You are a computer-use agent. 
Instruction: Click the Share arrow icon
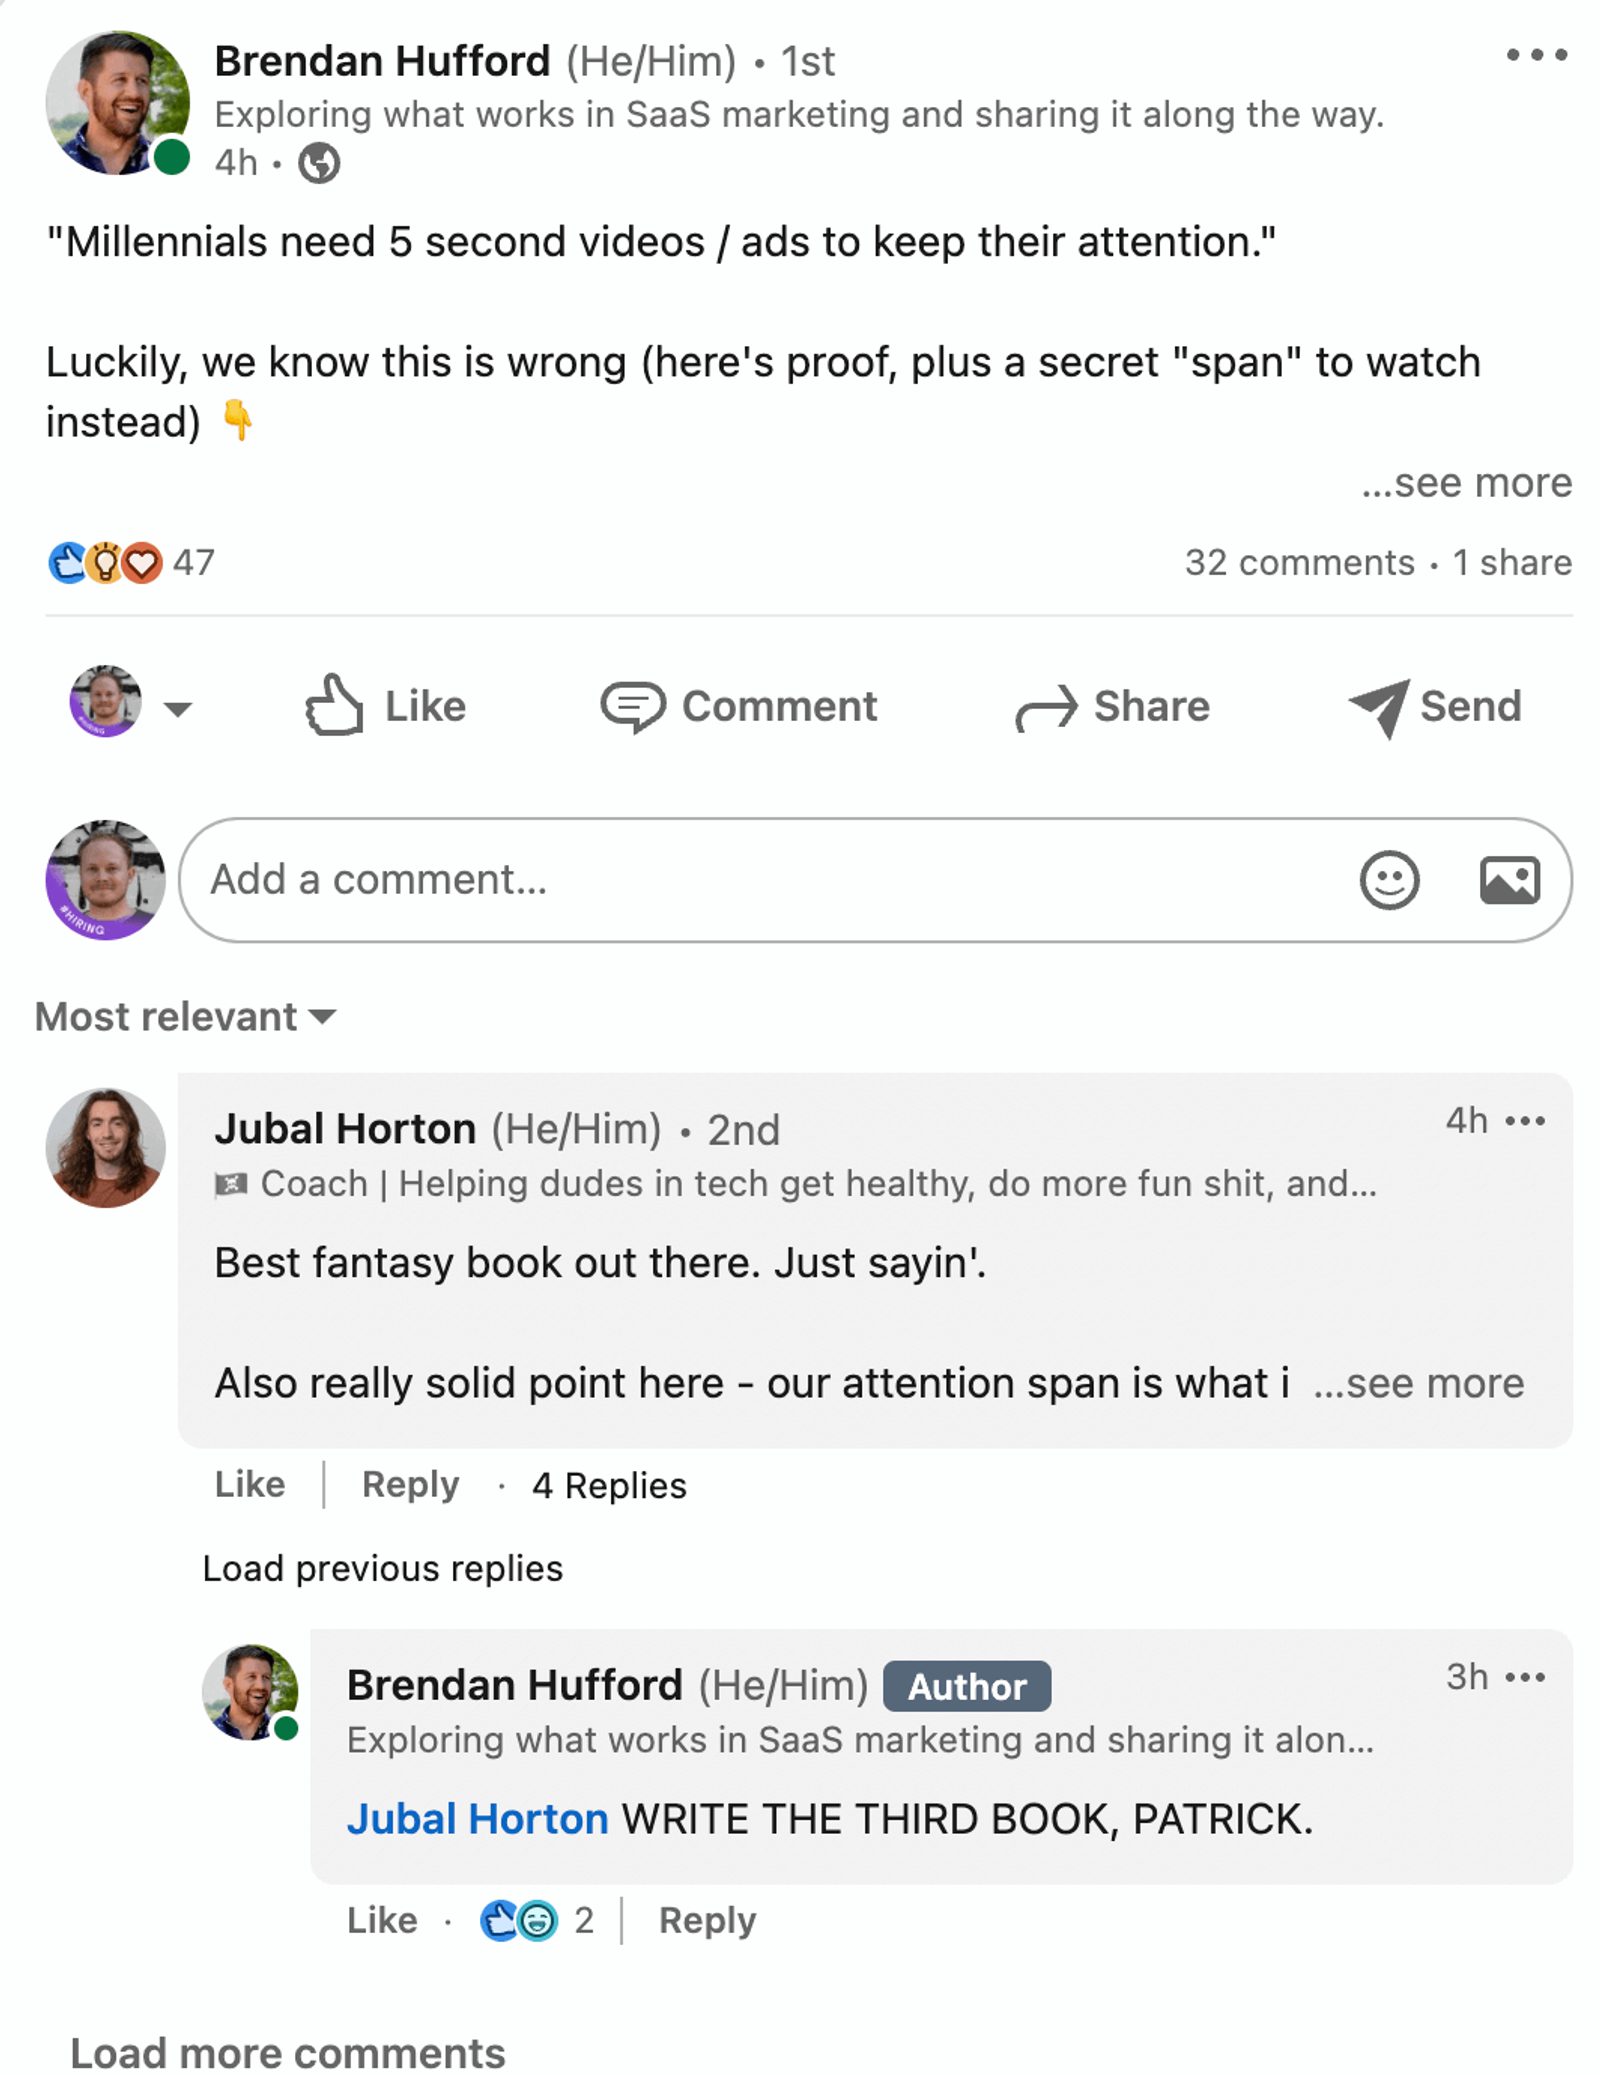pyautogui.click(x=1046, y=707)
